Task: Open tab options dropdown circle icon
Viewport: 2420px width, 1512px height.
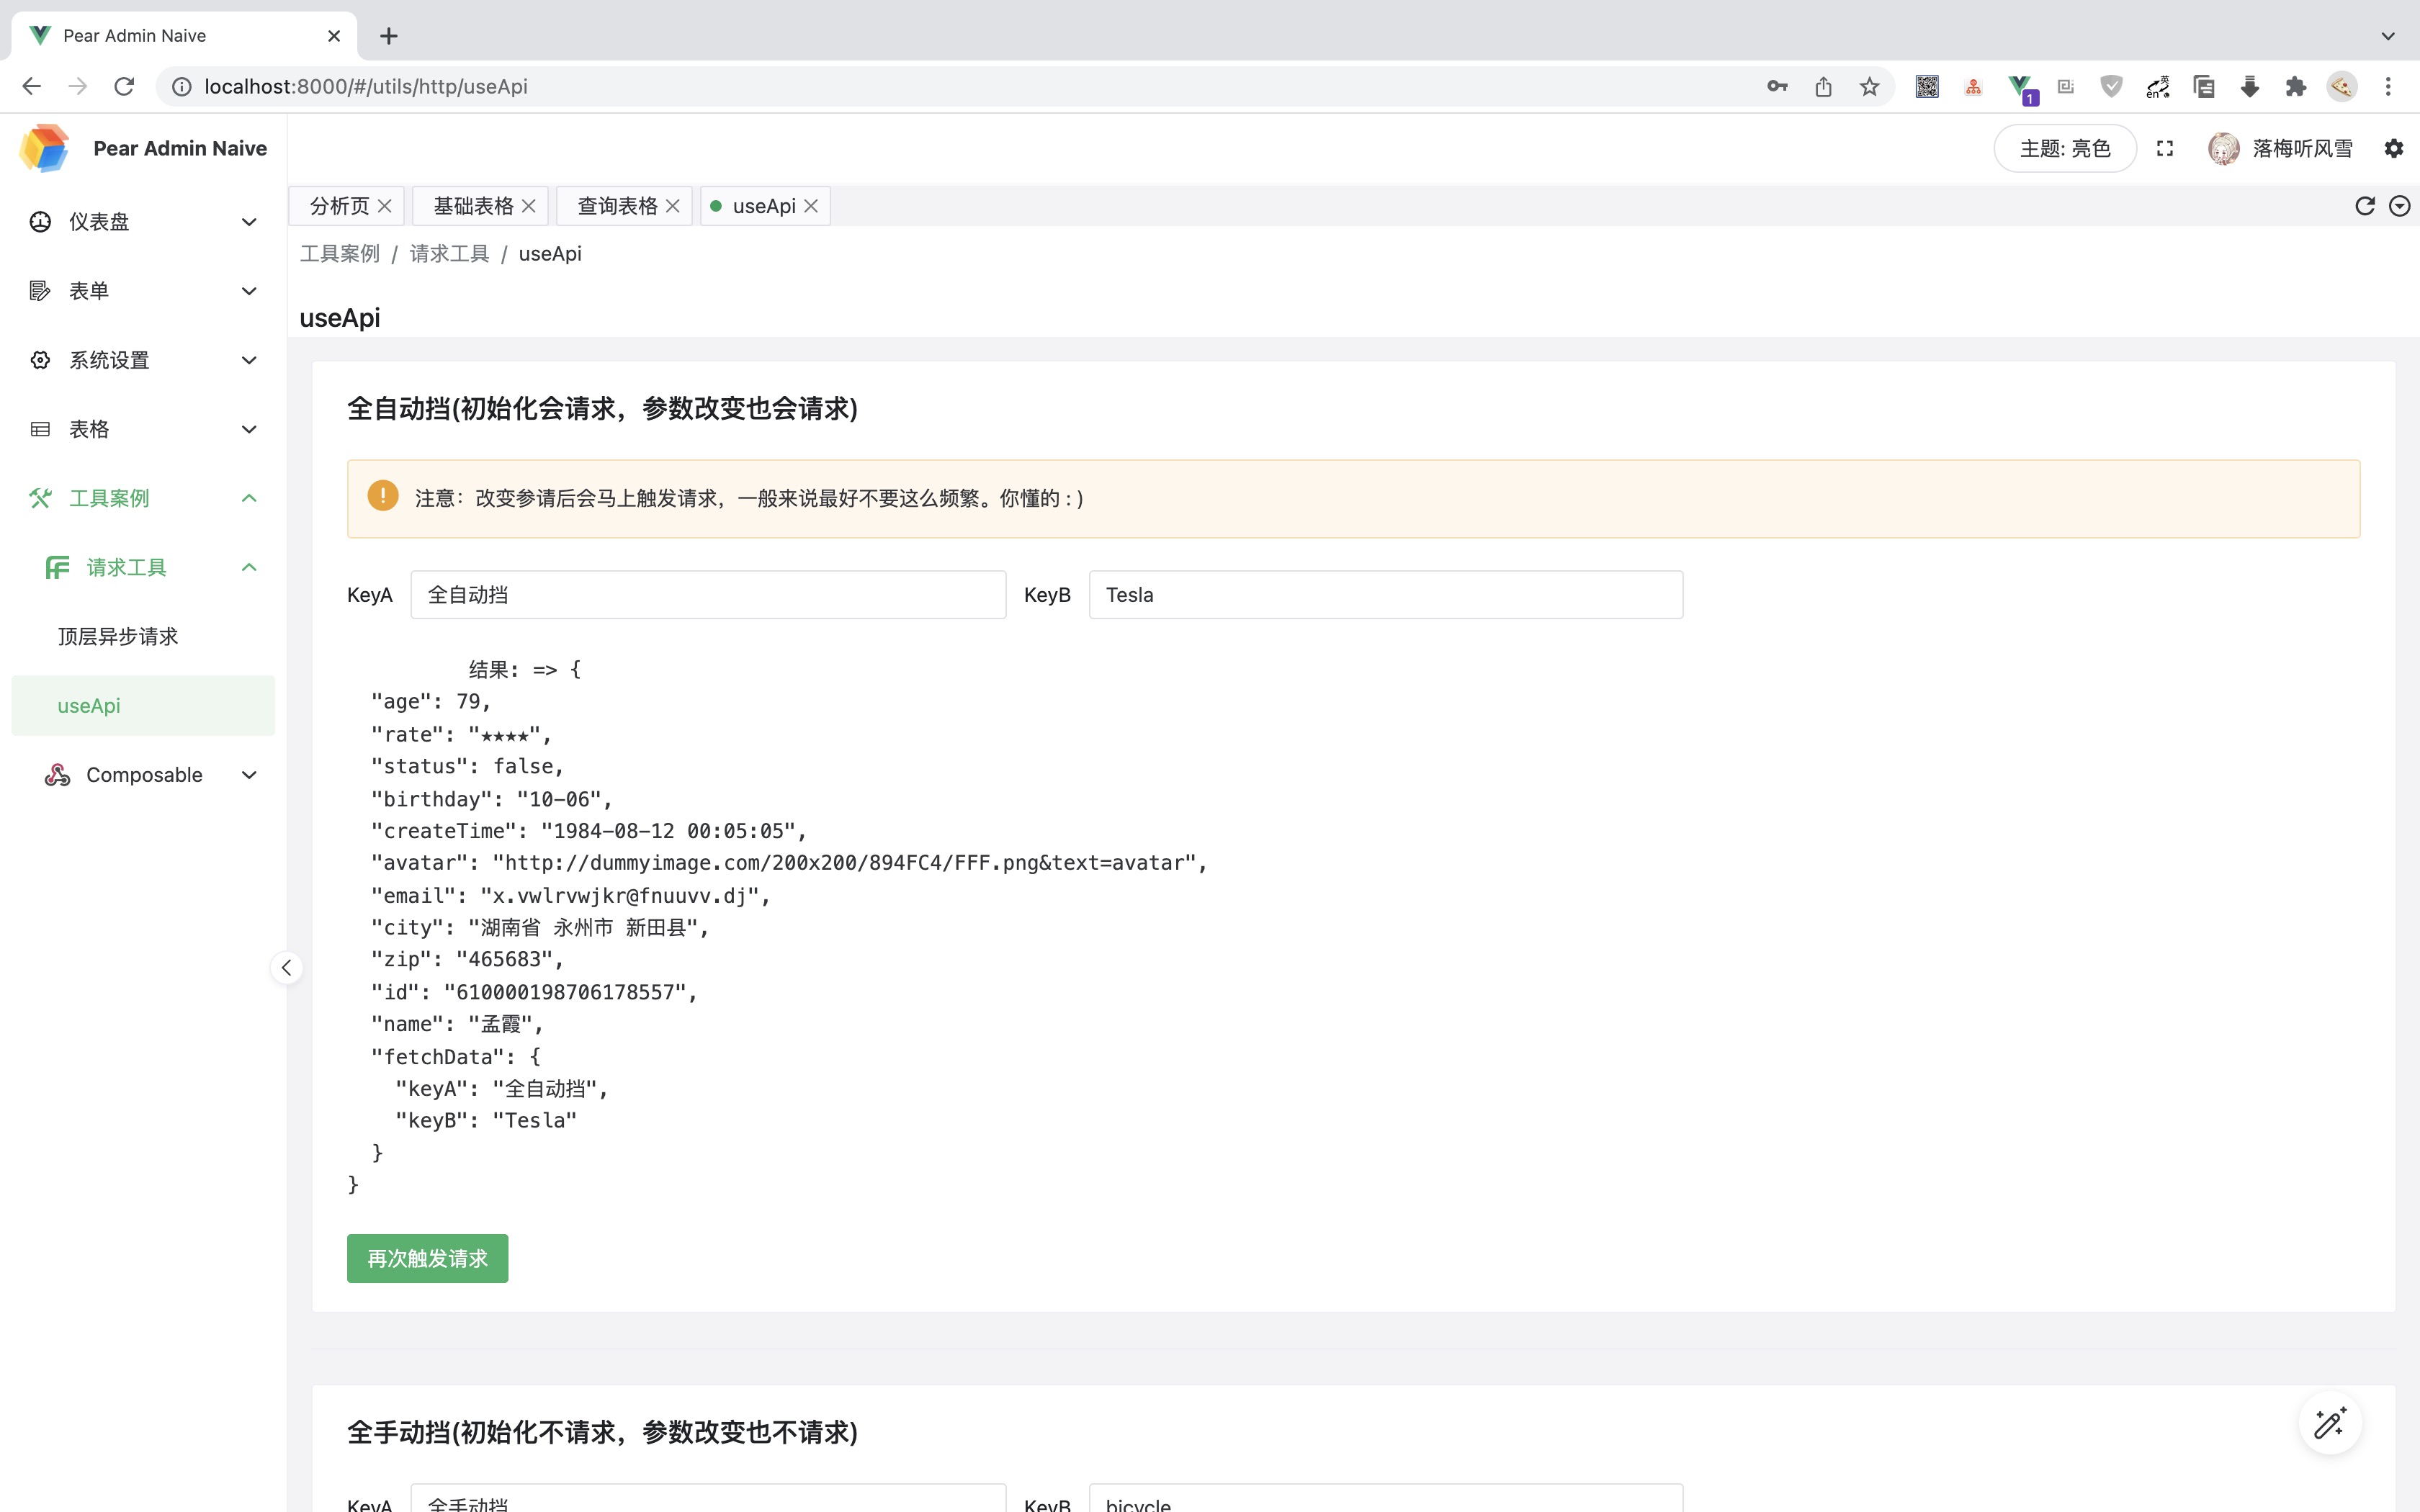Action: point(2399,206)
